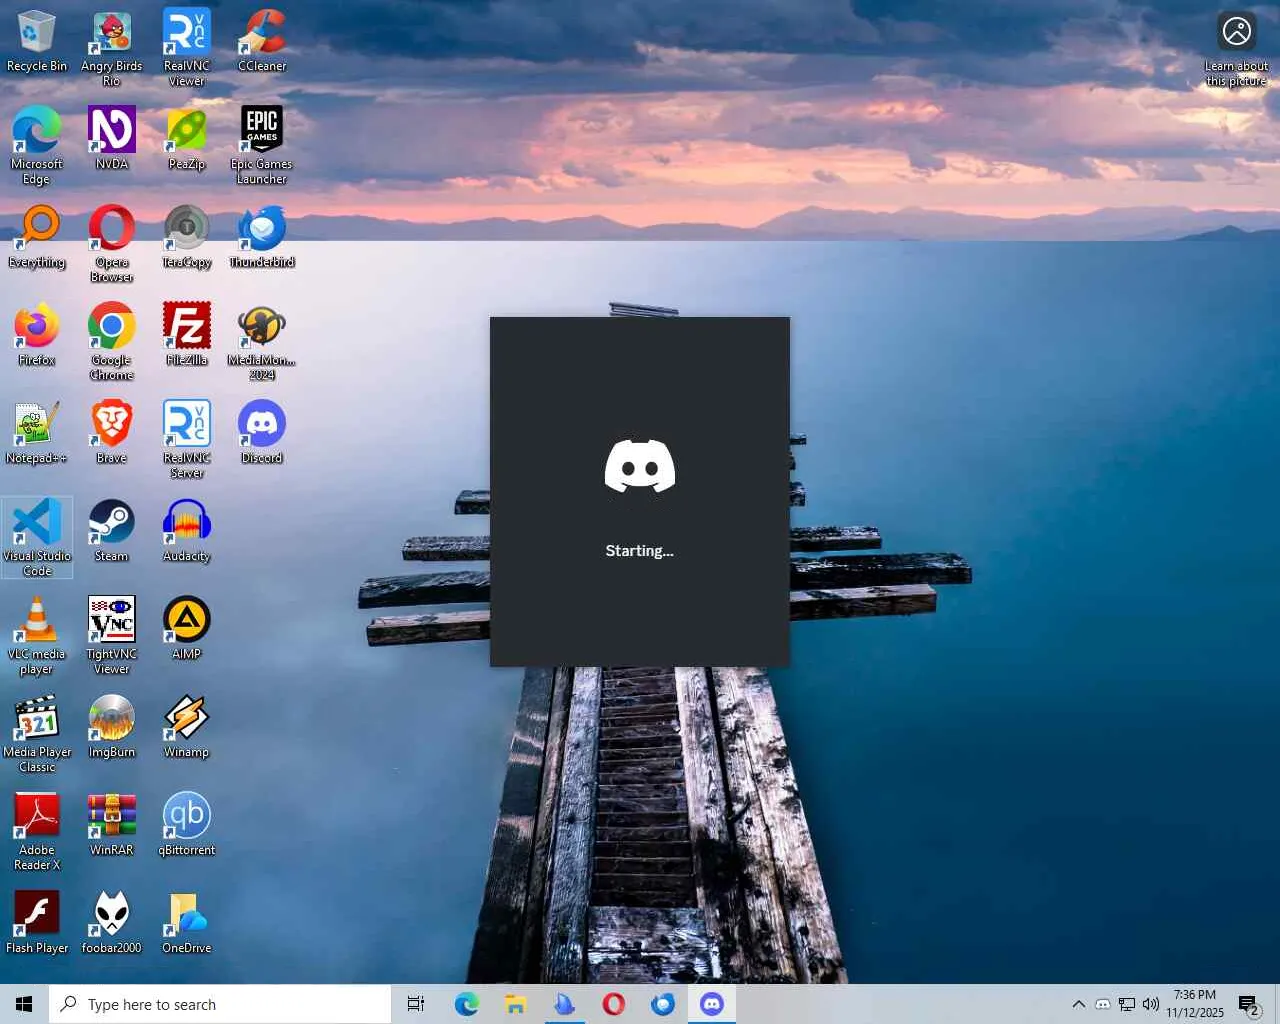
Task: Open the clock showing 7:36 PM
Action: tap(1195, 1004)
